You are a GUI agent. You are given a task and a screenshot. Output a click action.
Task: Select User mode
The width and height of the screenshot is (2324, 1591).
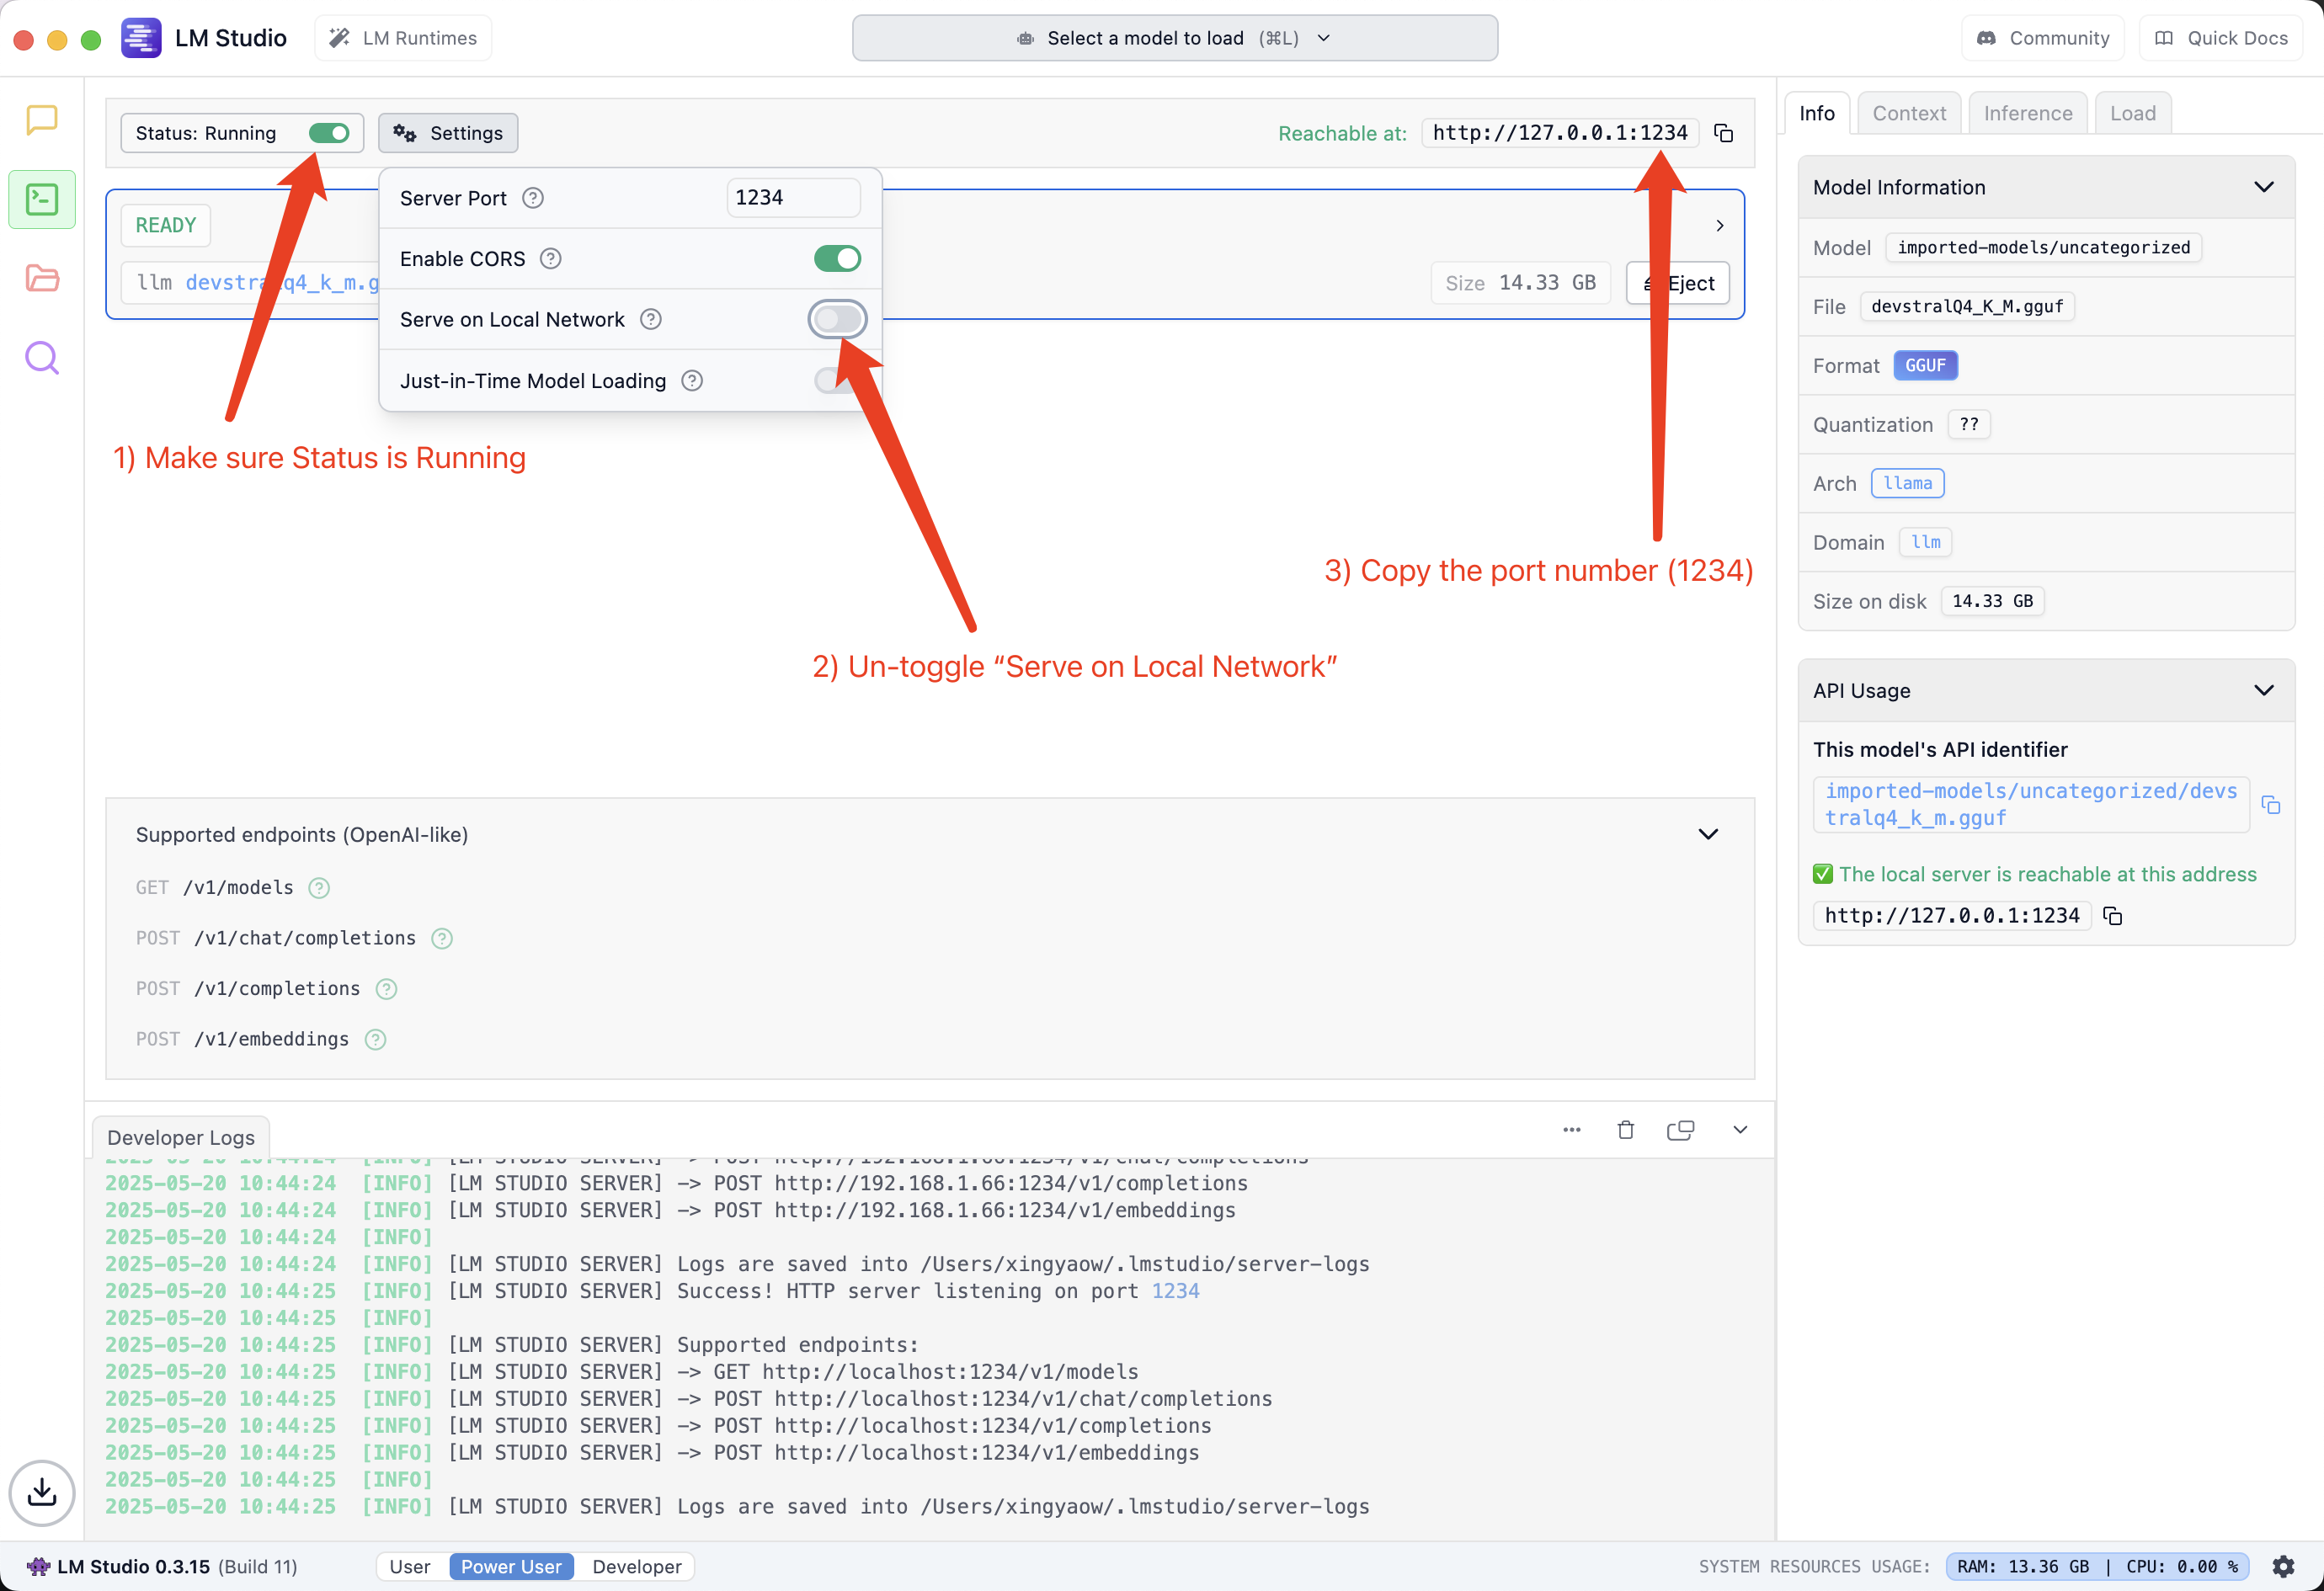tap(410, 1567)
